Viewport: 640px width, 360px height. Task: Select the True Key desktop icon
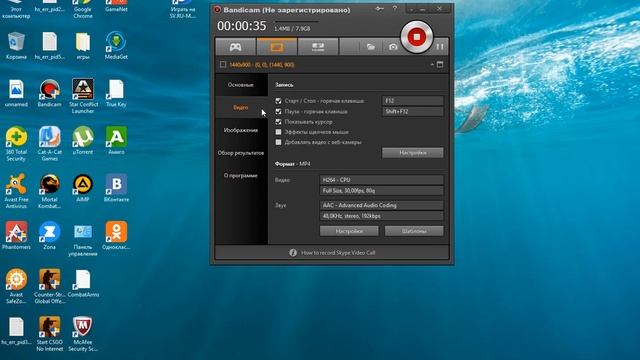coord(116,93)
